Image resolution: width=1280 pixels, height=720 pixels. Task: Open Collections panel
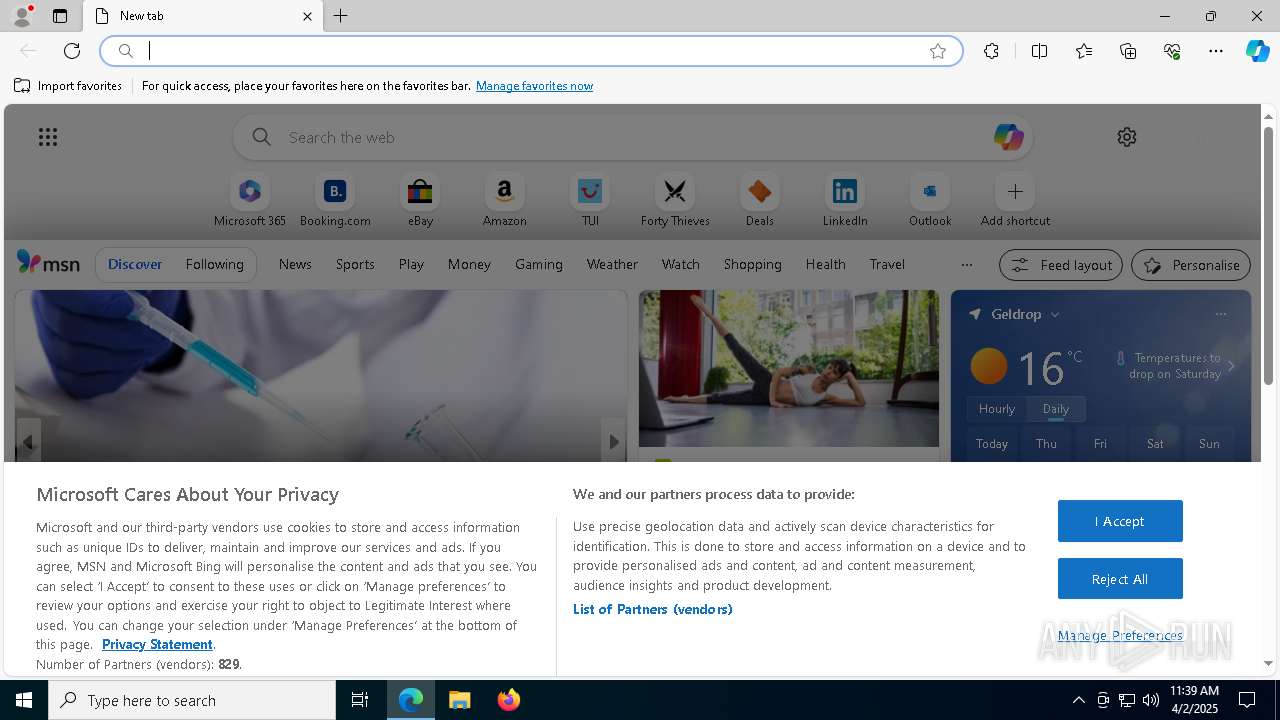click(1128, 51)
